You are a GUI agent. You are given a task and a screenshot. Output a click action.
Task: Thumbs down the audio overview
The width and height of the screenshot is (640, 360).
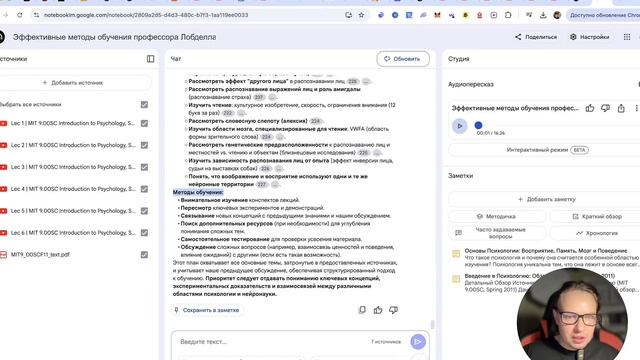coord(605,108)
